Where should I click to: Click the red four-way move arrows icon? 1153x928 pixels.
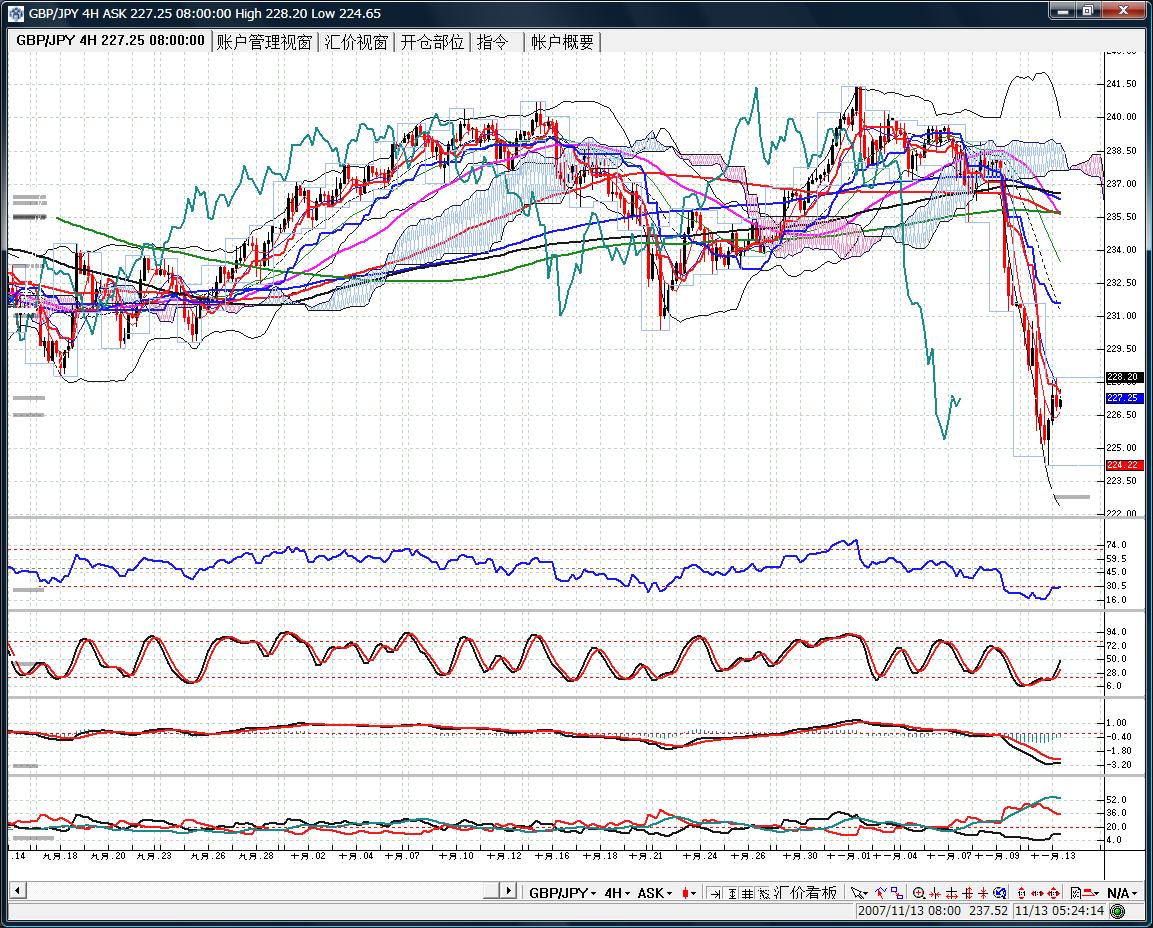1053,893
